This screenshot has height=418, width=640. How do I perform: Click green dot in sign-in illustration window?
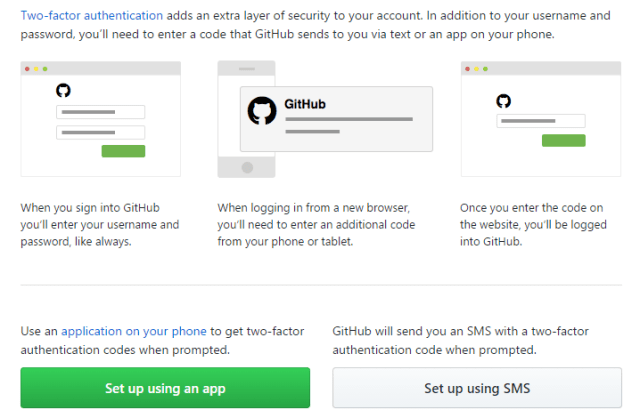44,69
